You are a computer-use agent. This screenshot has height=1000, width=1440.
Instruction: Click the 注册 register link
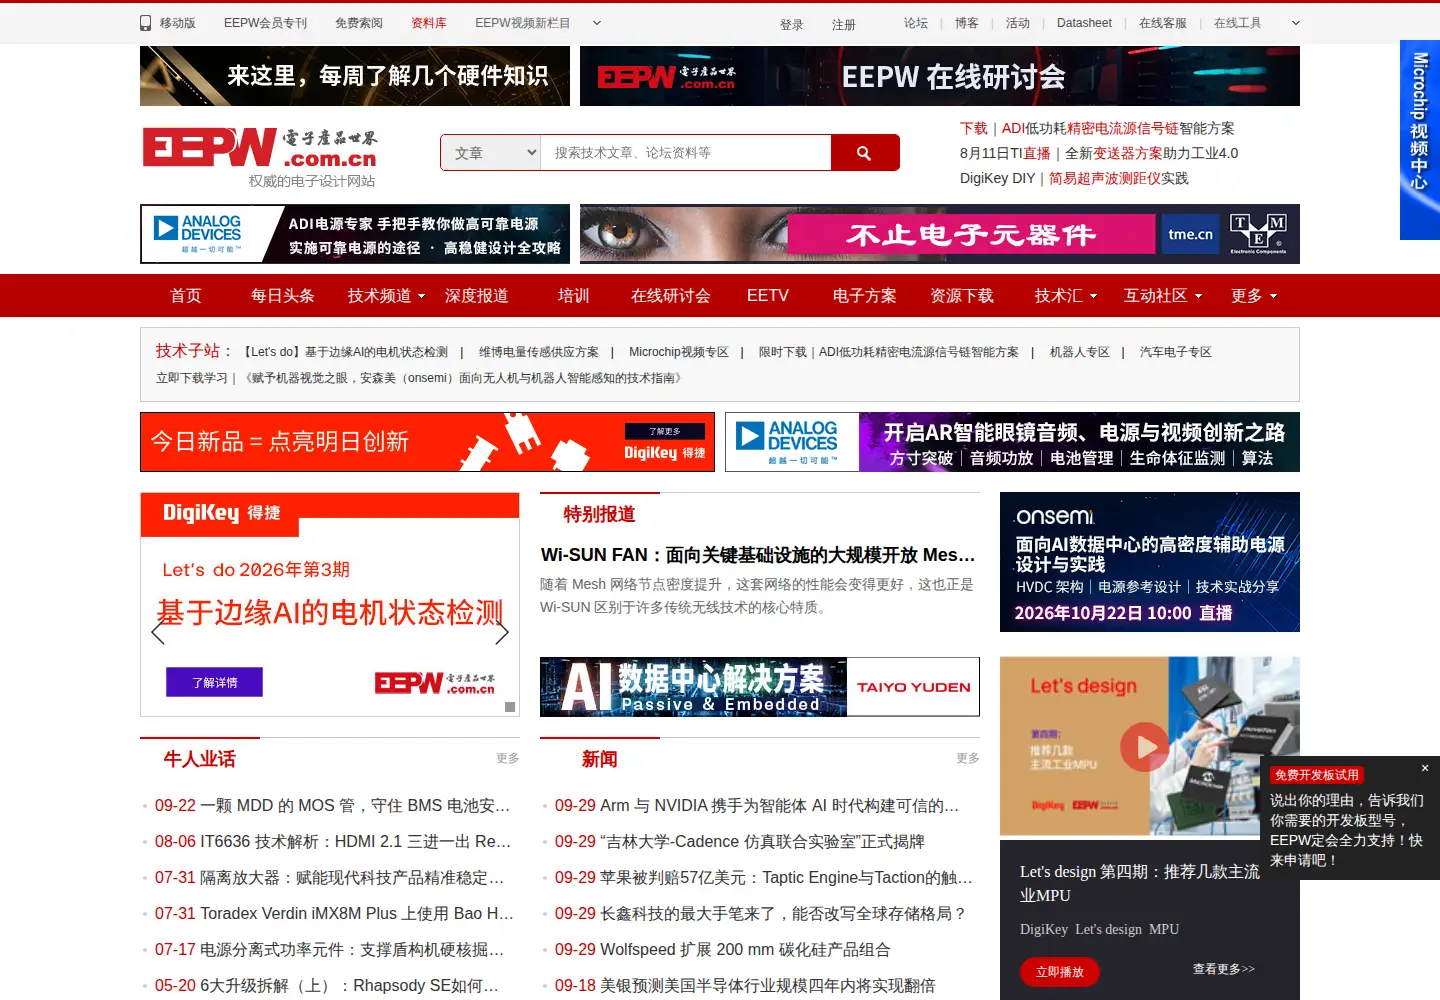coord(844,24)
